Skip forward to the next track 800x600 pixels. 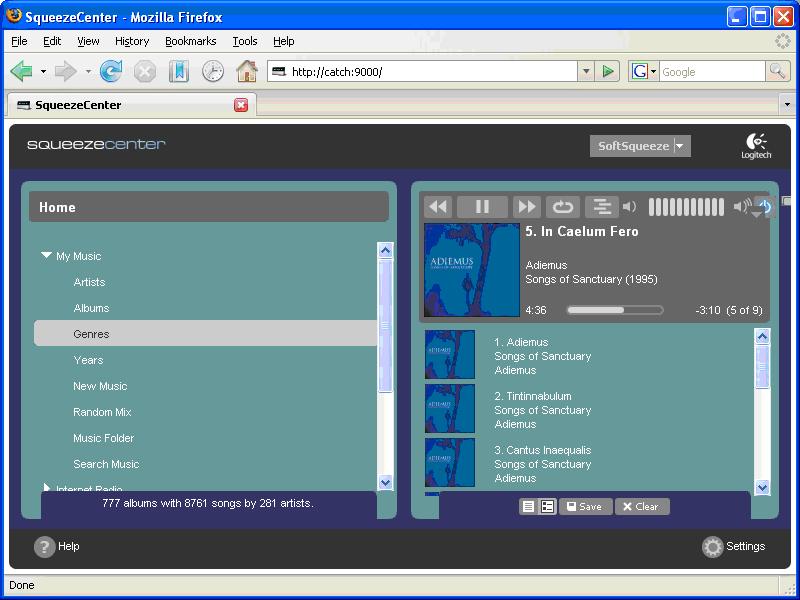[526, 207]
